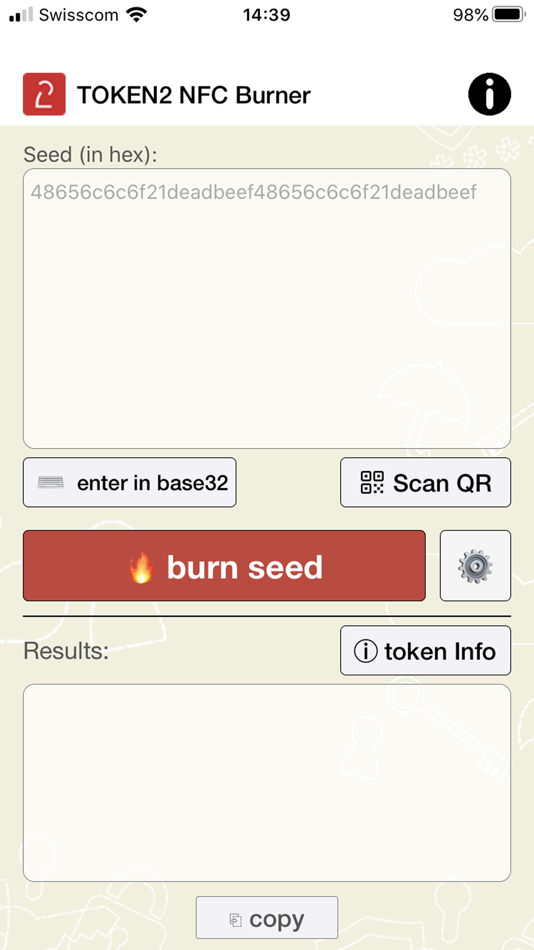Screen dimensions: 534x950
Task: Tap the copy clipboard icon
Action: point(235,920)
